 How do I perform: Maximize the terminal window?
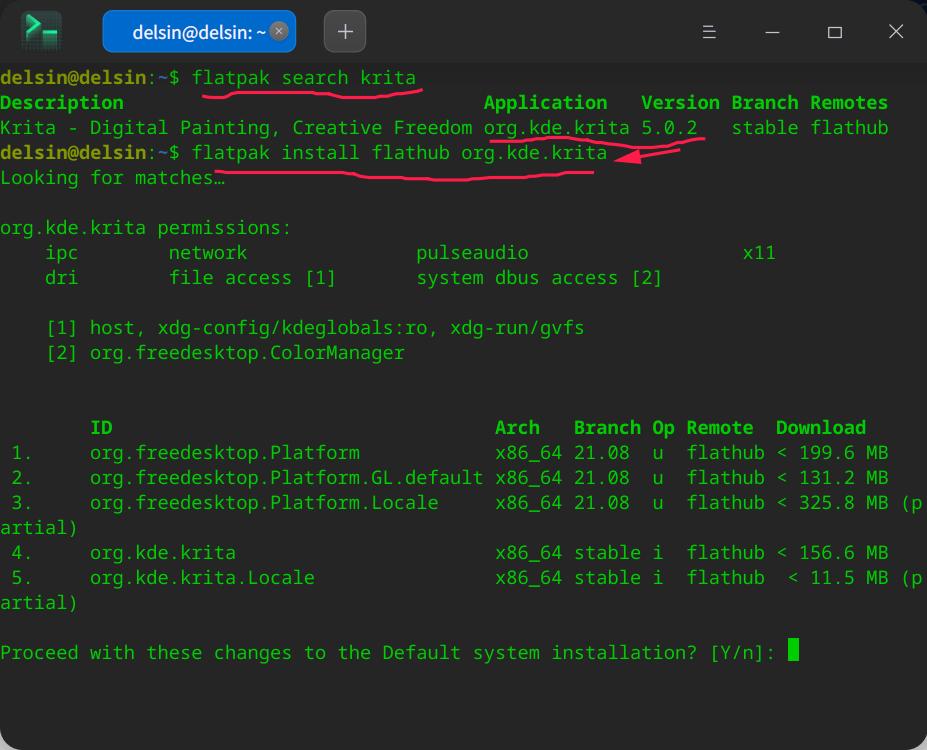coord(835,32)
